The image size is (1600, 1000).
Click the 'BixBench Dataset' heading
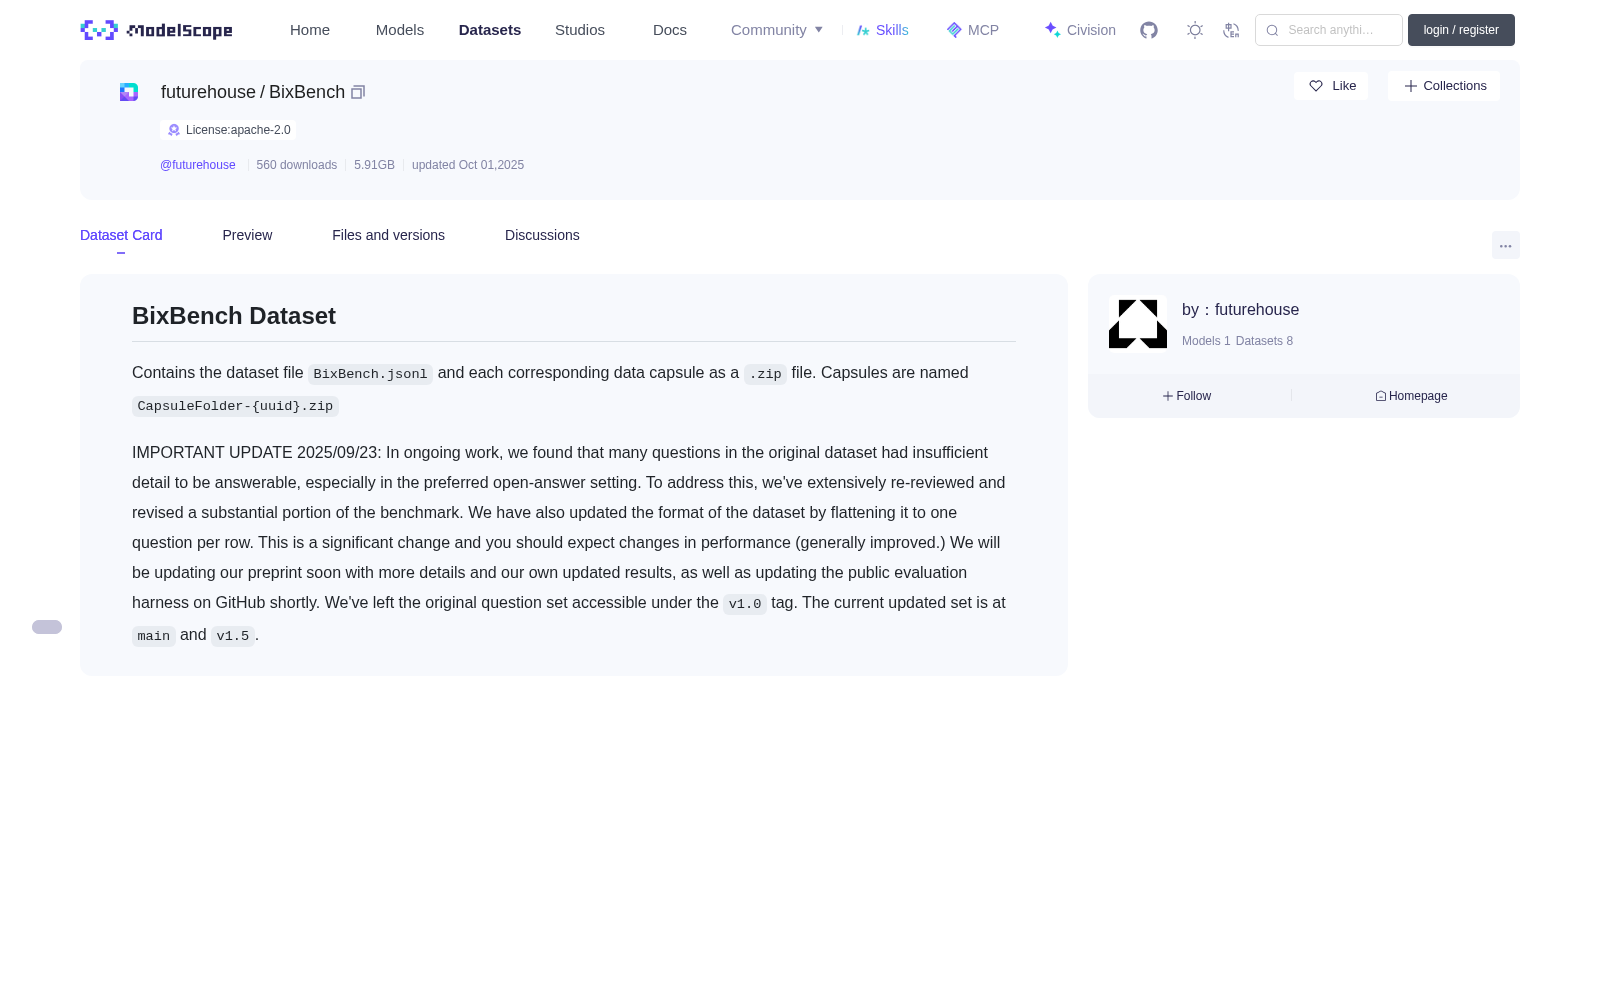(234, 316)
